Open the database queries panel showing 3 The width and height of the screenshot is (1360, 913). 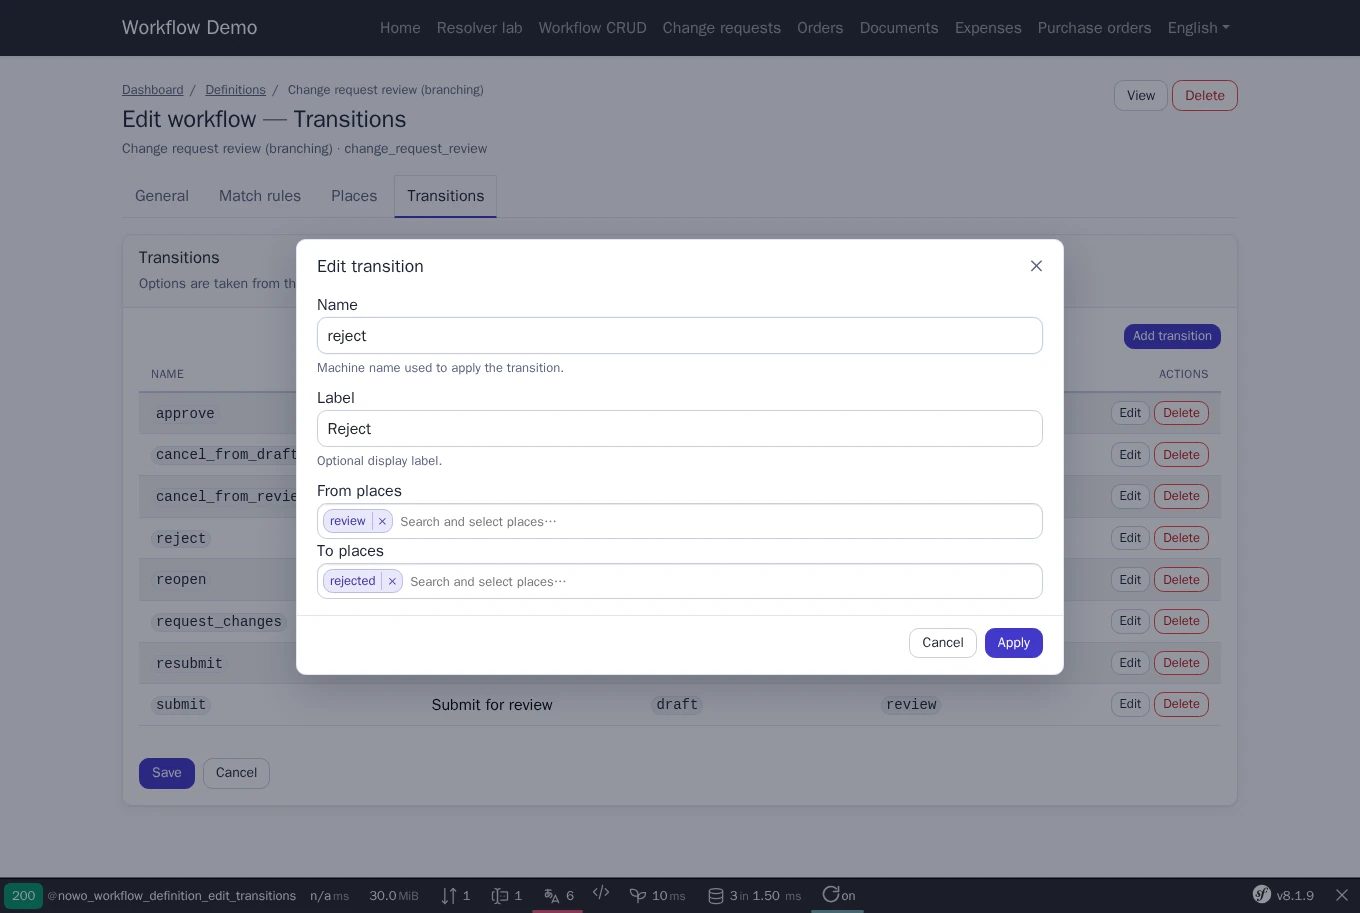click(x=754, y=895)
